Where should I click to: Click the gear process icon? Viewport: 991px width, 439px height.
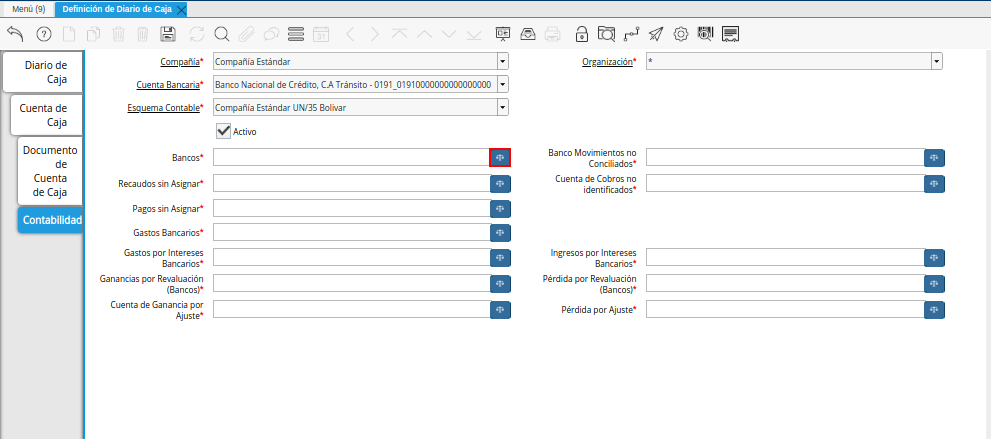(681, 34)
